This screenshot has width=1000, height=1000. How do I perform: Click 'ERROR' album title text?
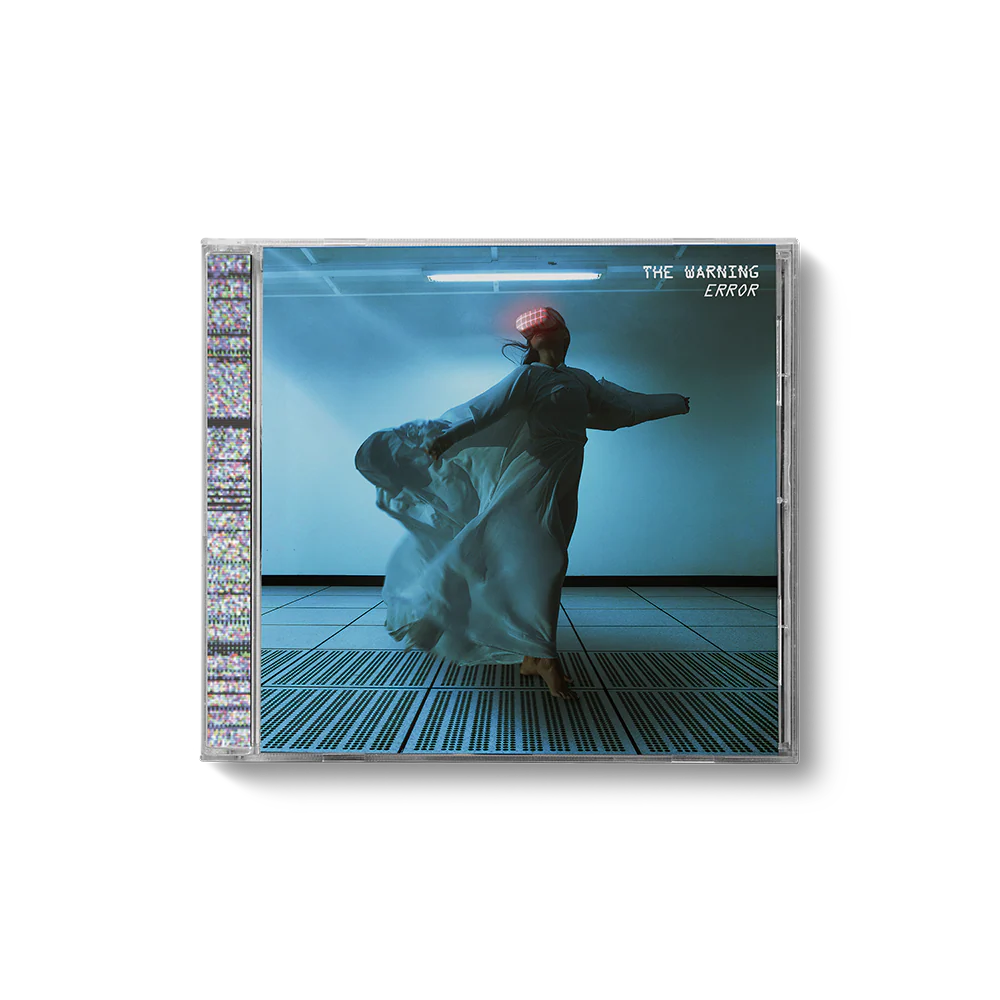pos(730,291)
